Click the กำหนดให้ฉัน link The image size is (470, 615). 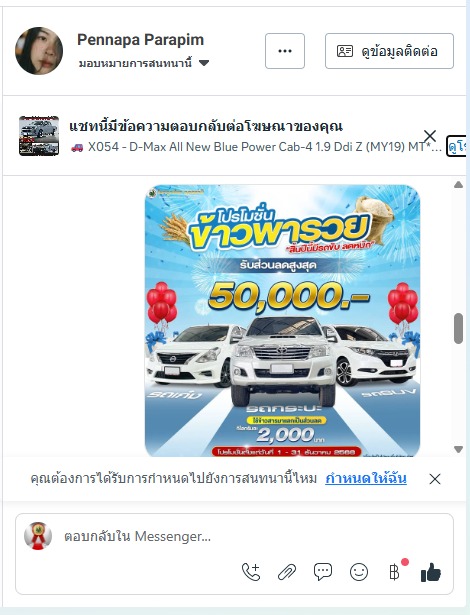pos(366,478)
